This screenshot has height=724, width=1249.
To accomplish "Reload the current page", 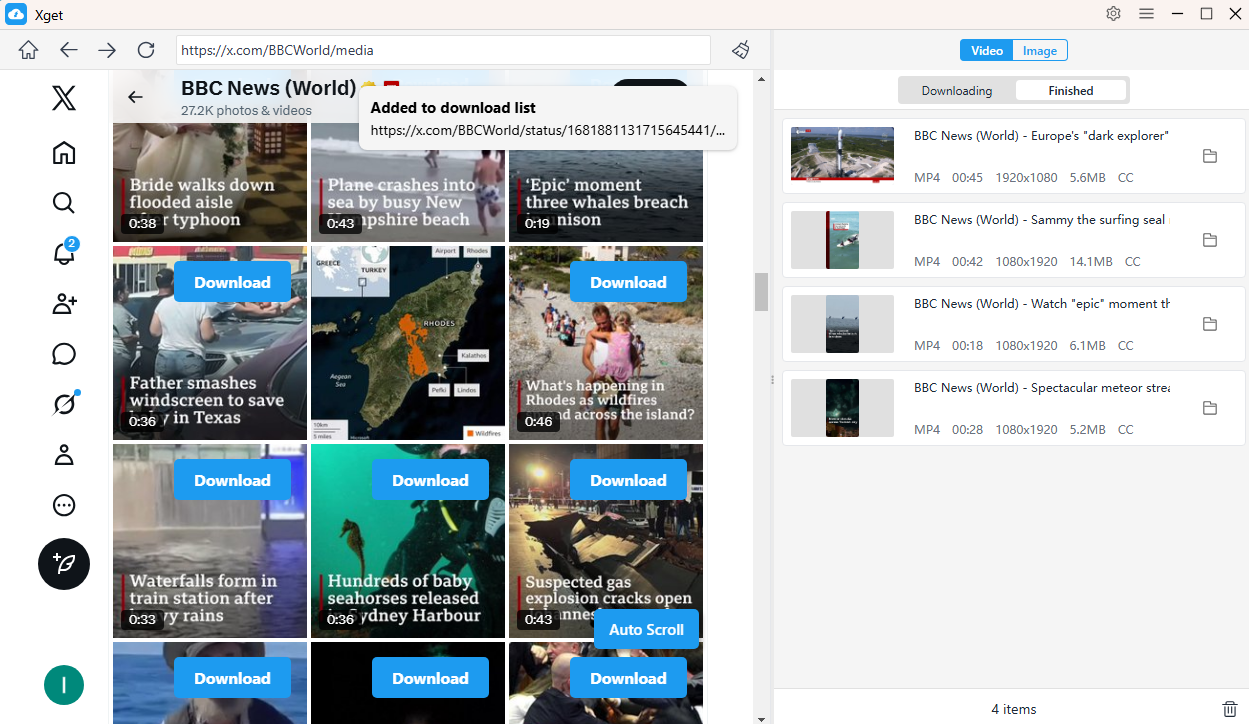I will click(146, 50).
